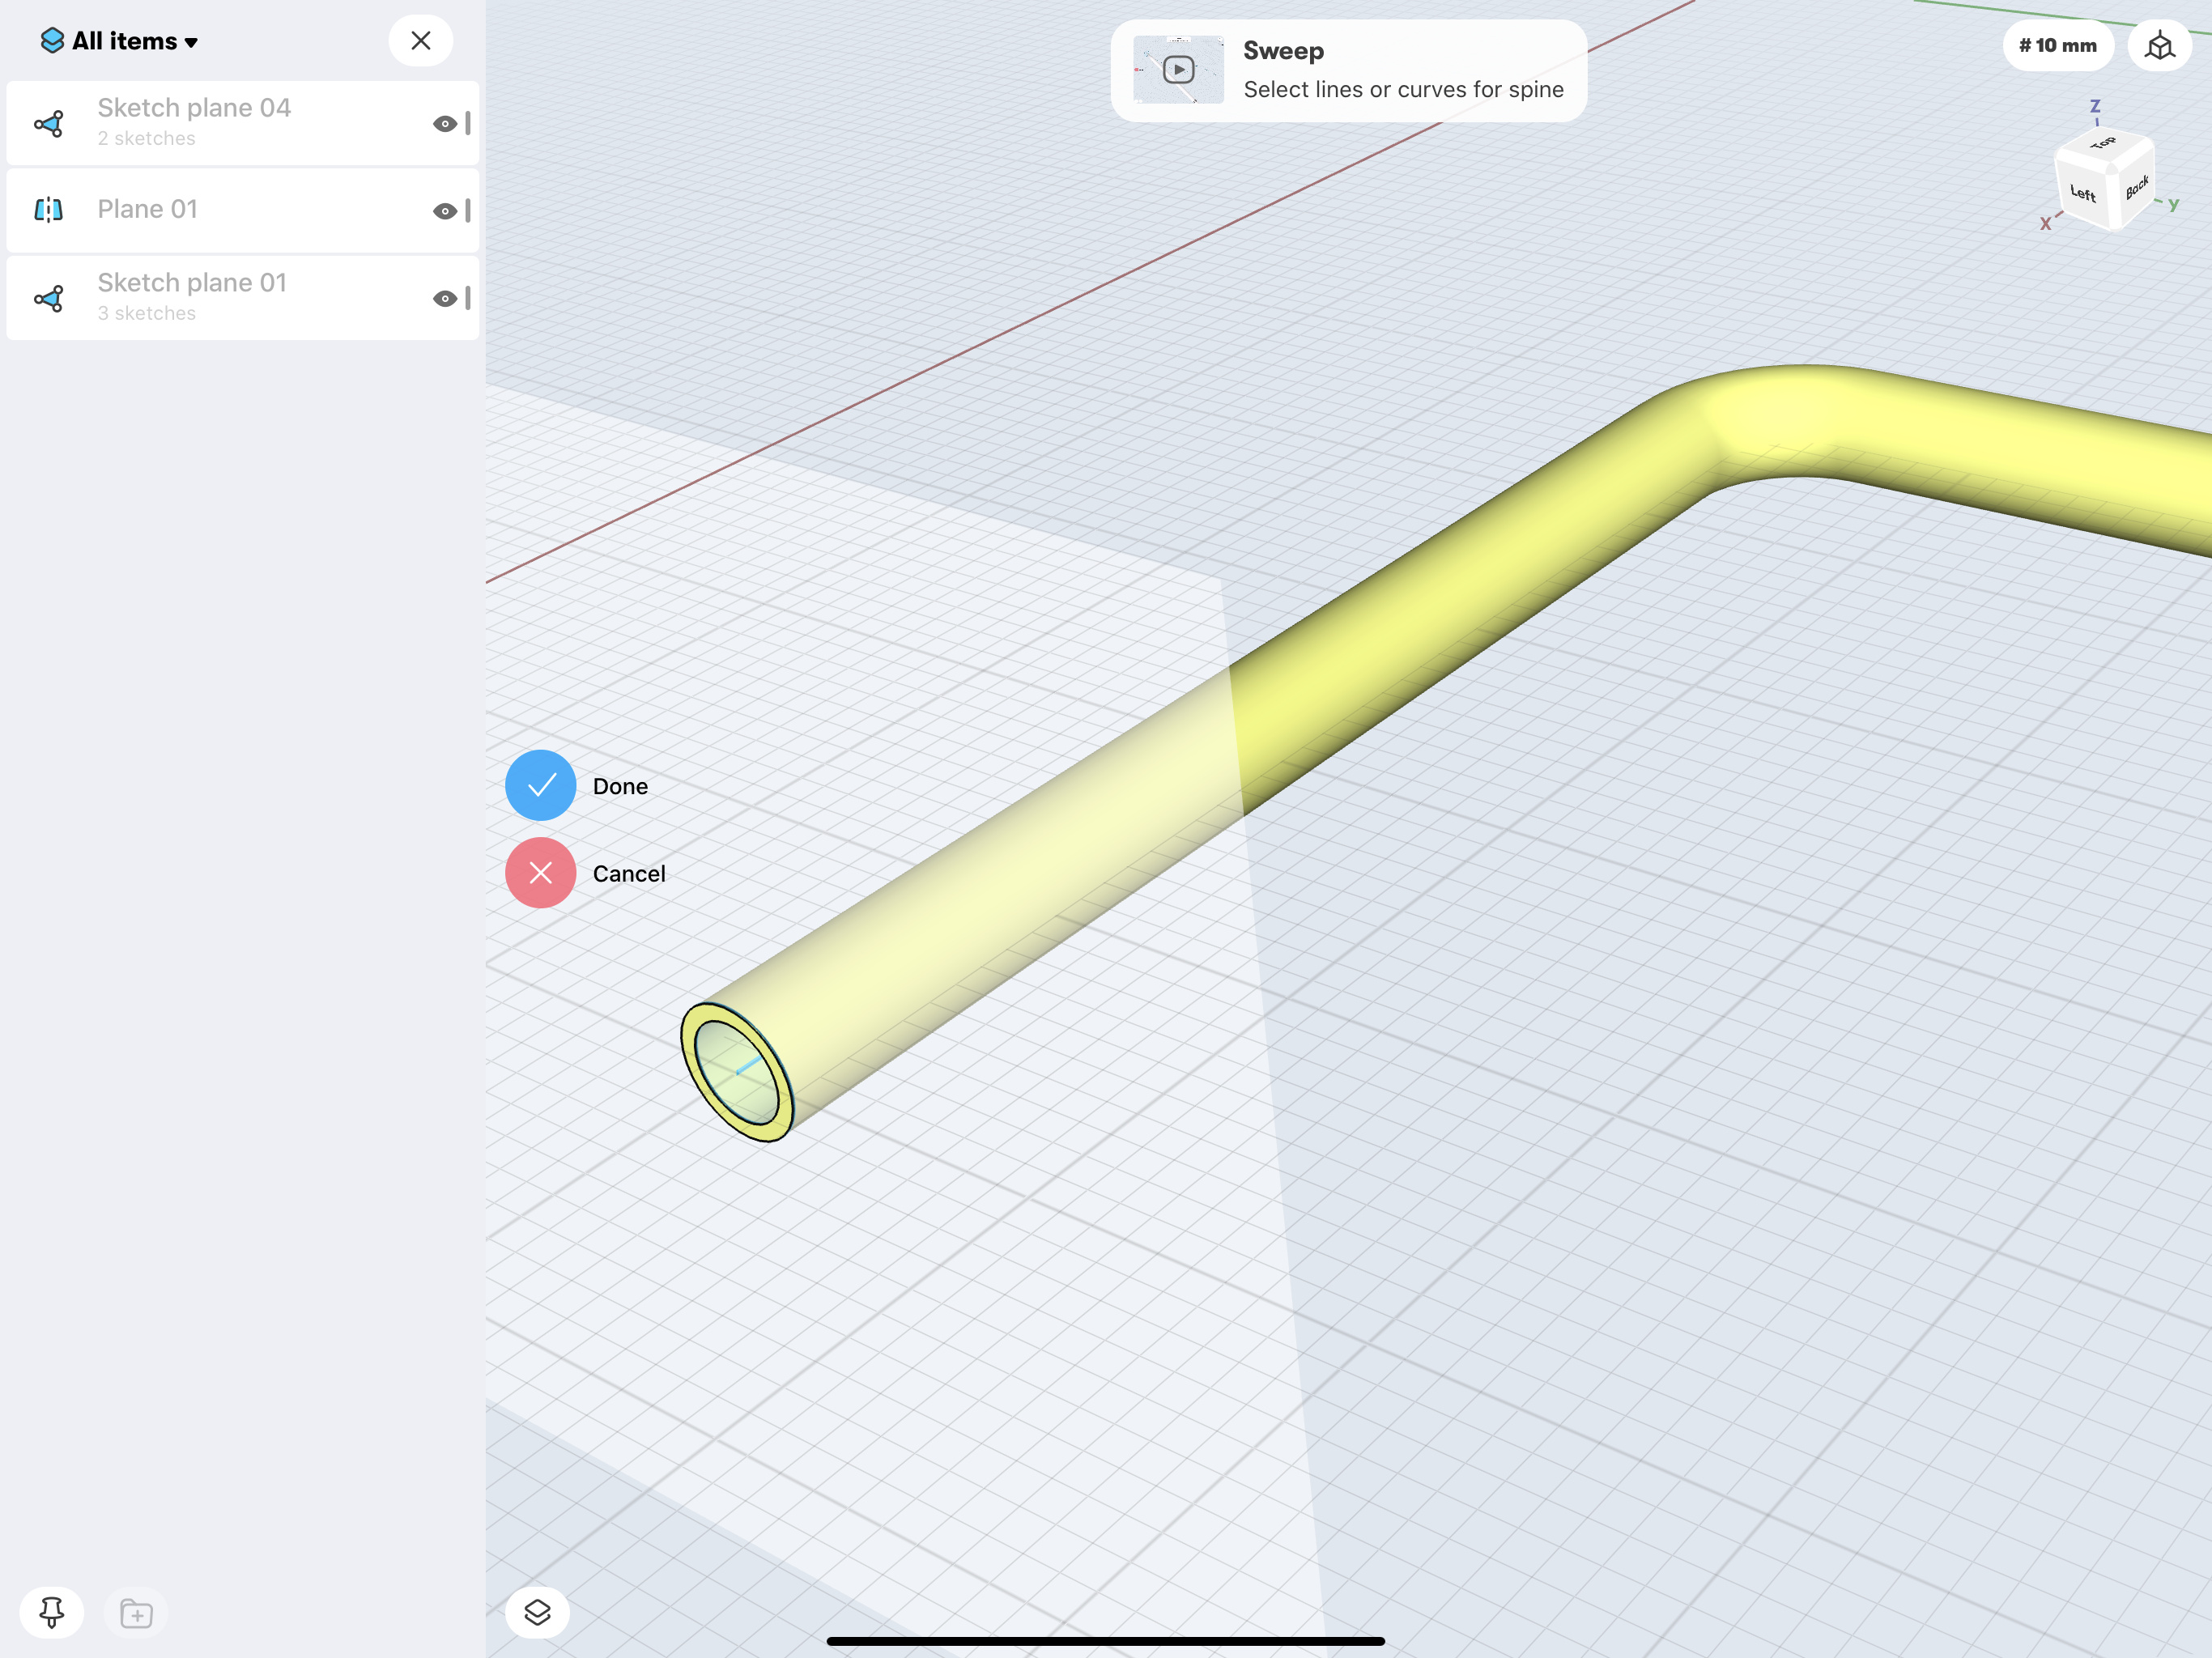2212x1658 pixels.
Task: Hide Sketch plane 01 with eye icon
Action: coord(444,298)
